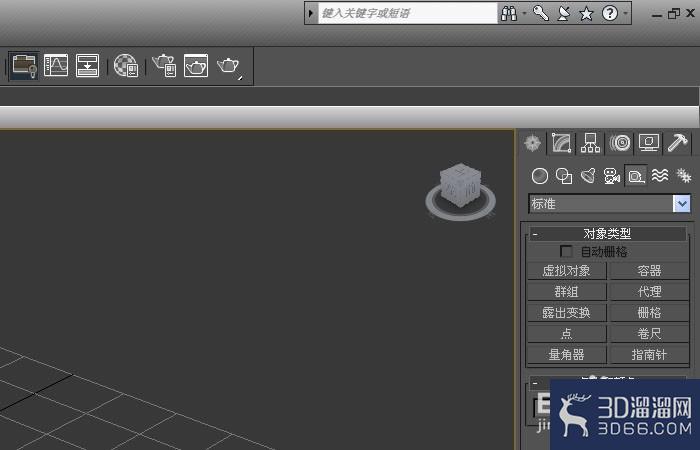Select the Shapes category icon
Image resolution: width=700 pixels, height=450 pixels.
click(x=564, y=176)
